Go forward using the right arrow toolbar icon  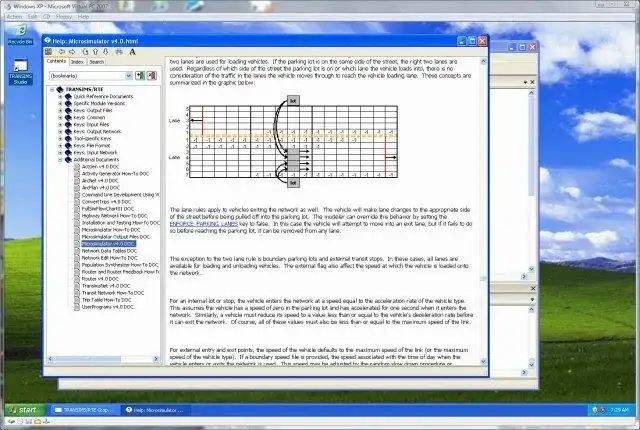(x=72, y=51)
